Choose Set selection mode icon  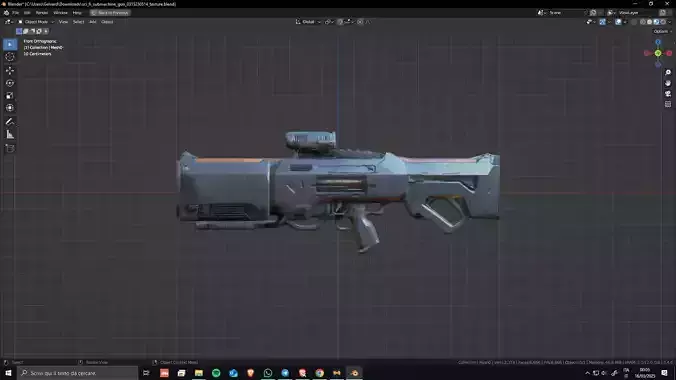click(19, 31)
